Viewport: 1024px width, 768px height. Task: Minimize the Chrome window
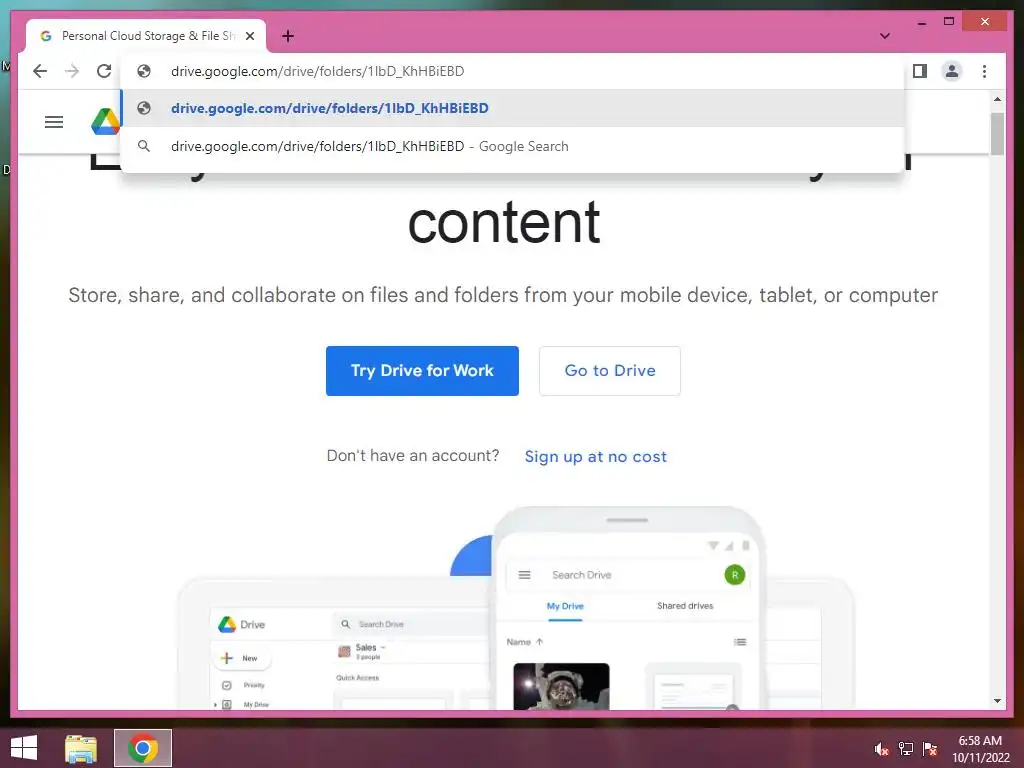pos(921,22)
